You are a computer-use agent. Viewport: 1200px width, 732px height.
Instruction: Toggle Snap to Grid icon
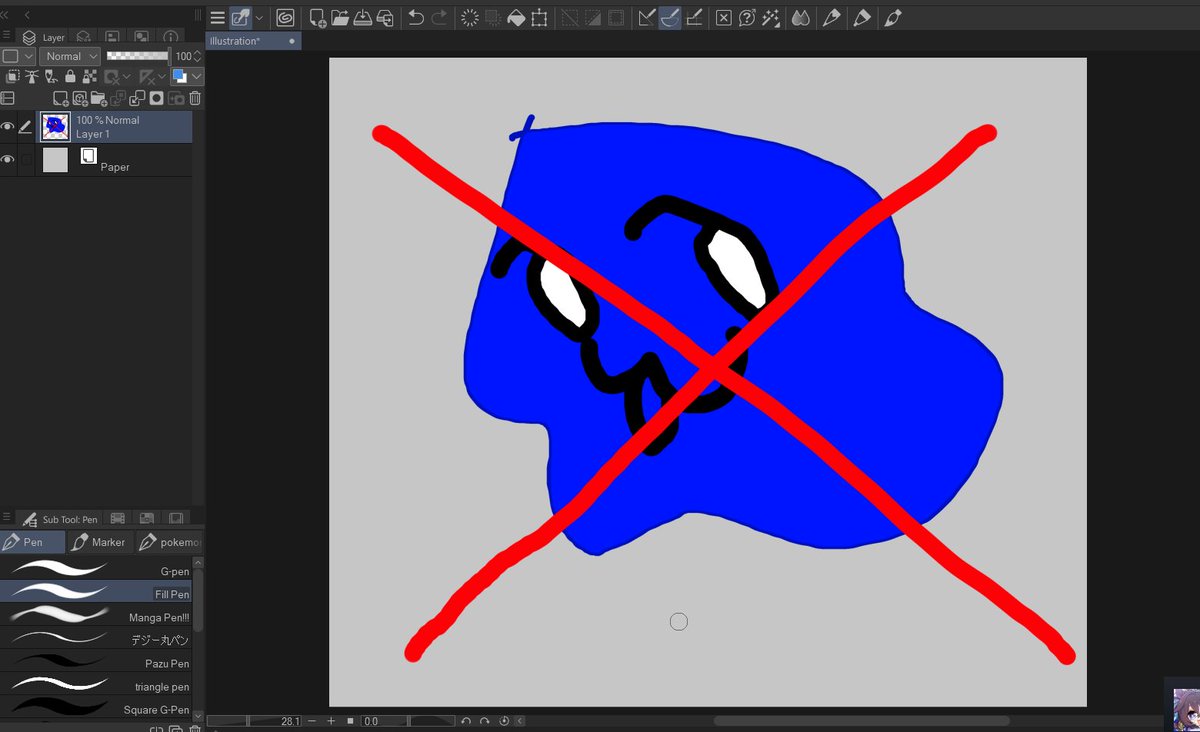click(694, 17)
